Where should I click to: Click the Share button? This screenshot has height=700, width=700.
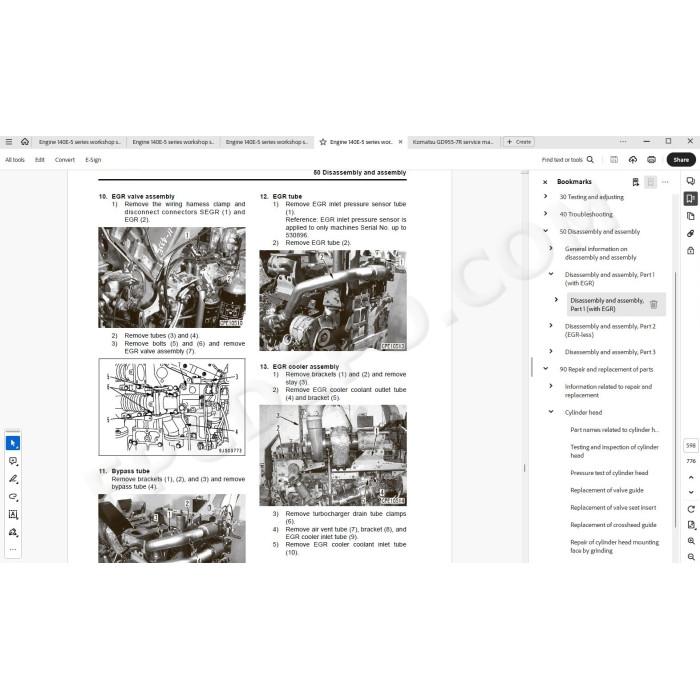tap(681, 160)
